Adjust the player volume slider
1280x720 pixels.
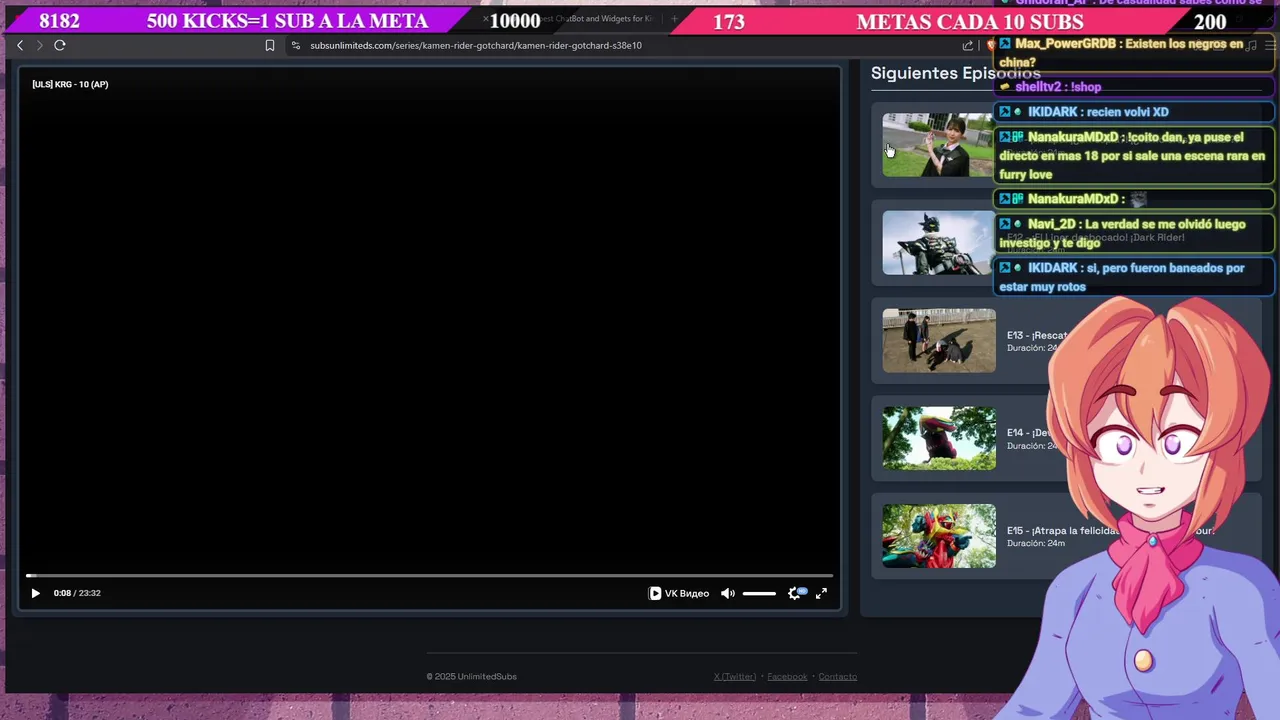759,593
